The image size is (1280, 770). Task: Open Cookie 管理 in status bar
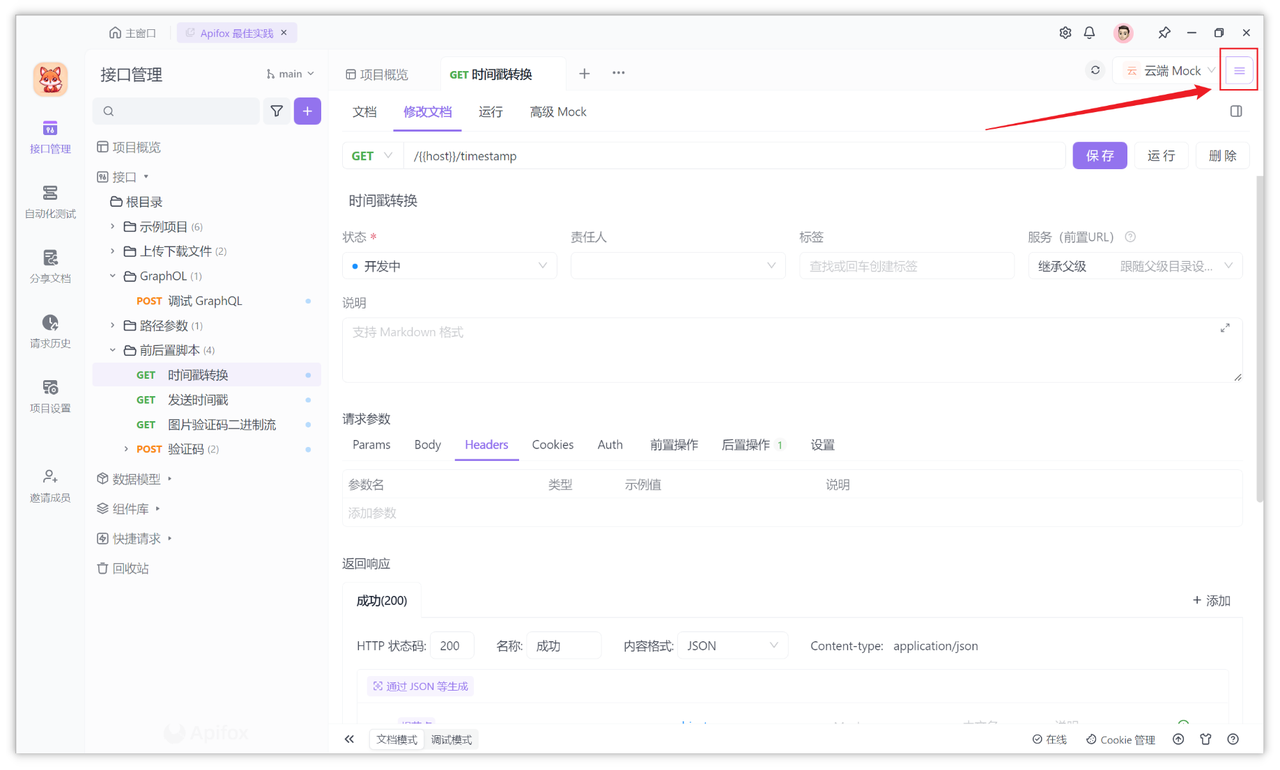point(1120,740)
